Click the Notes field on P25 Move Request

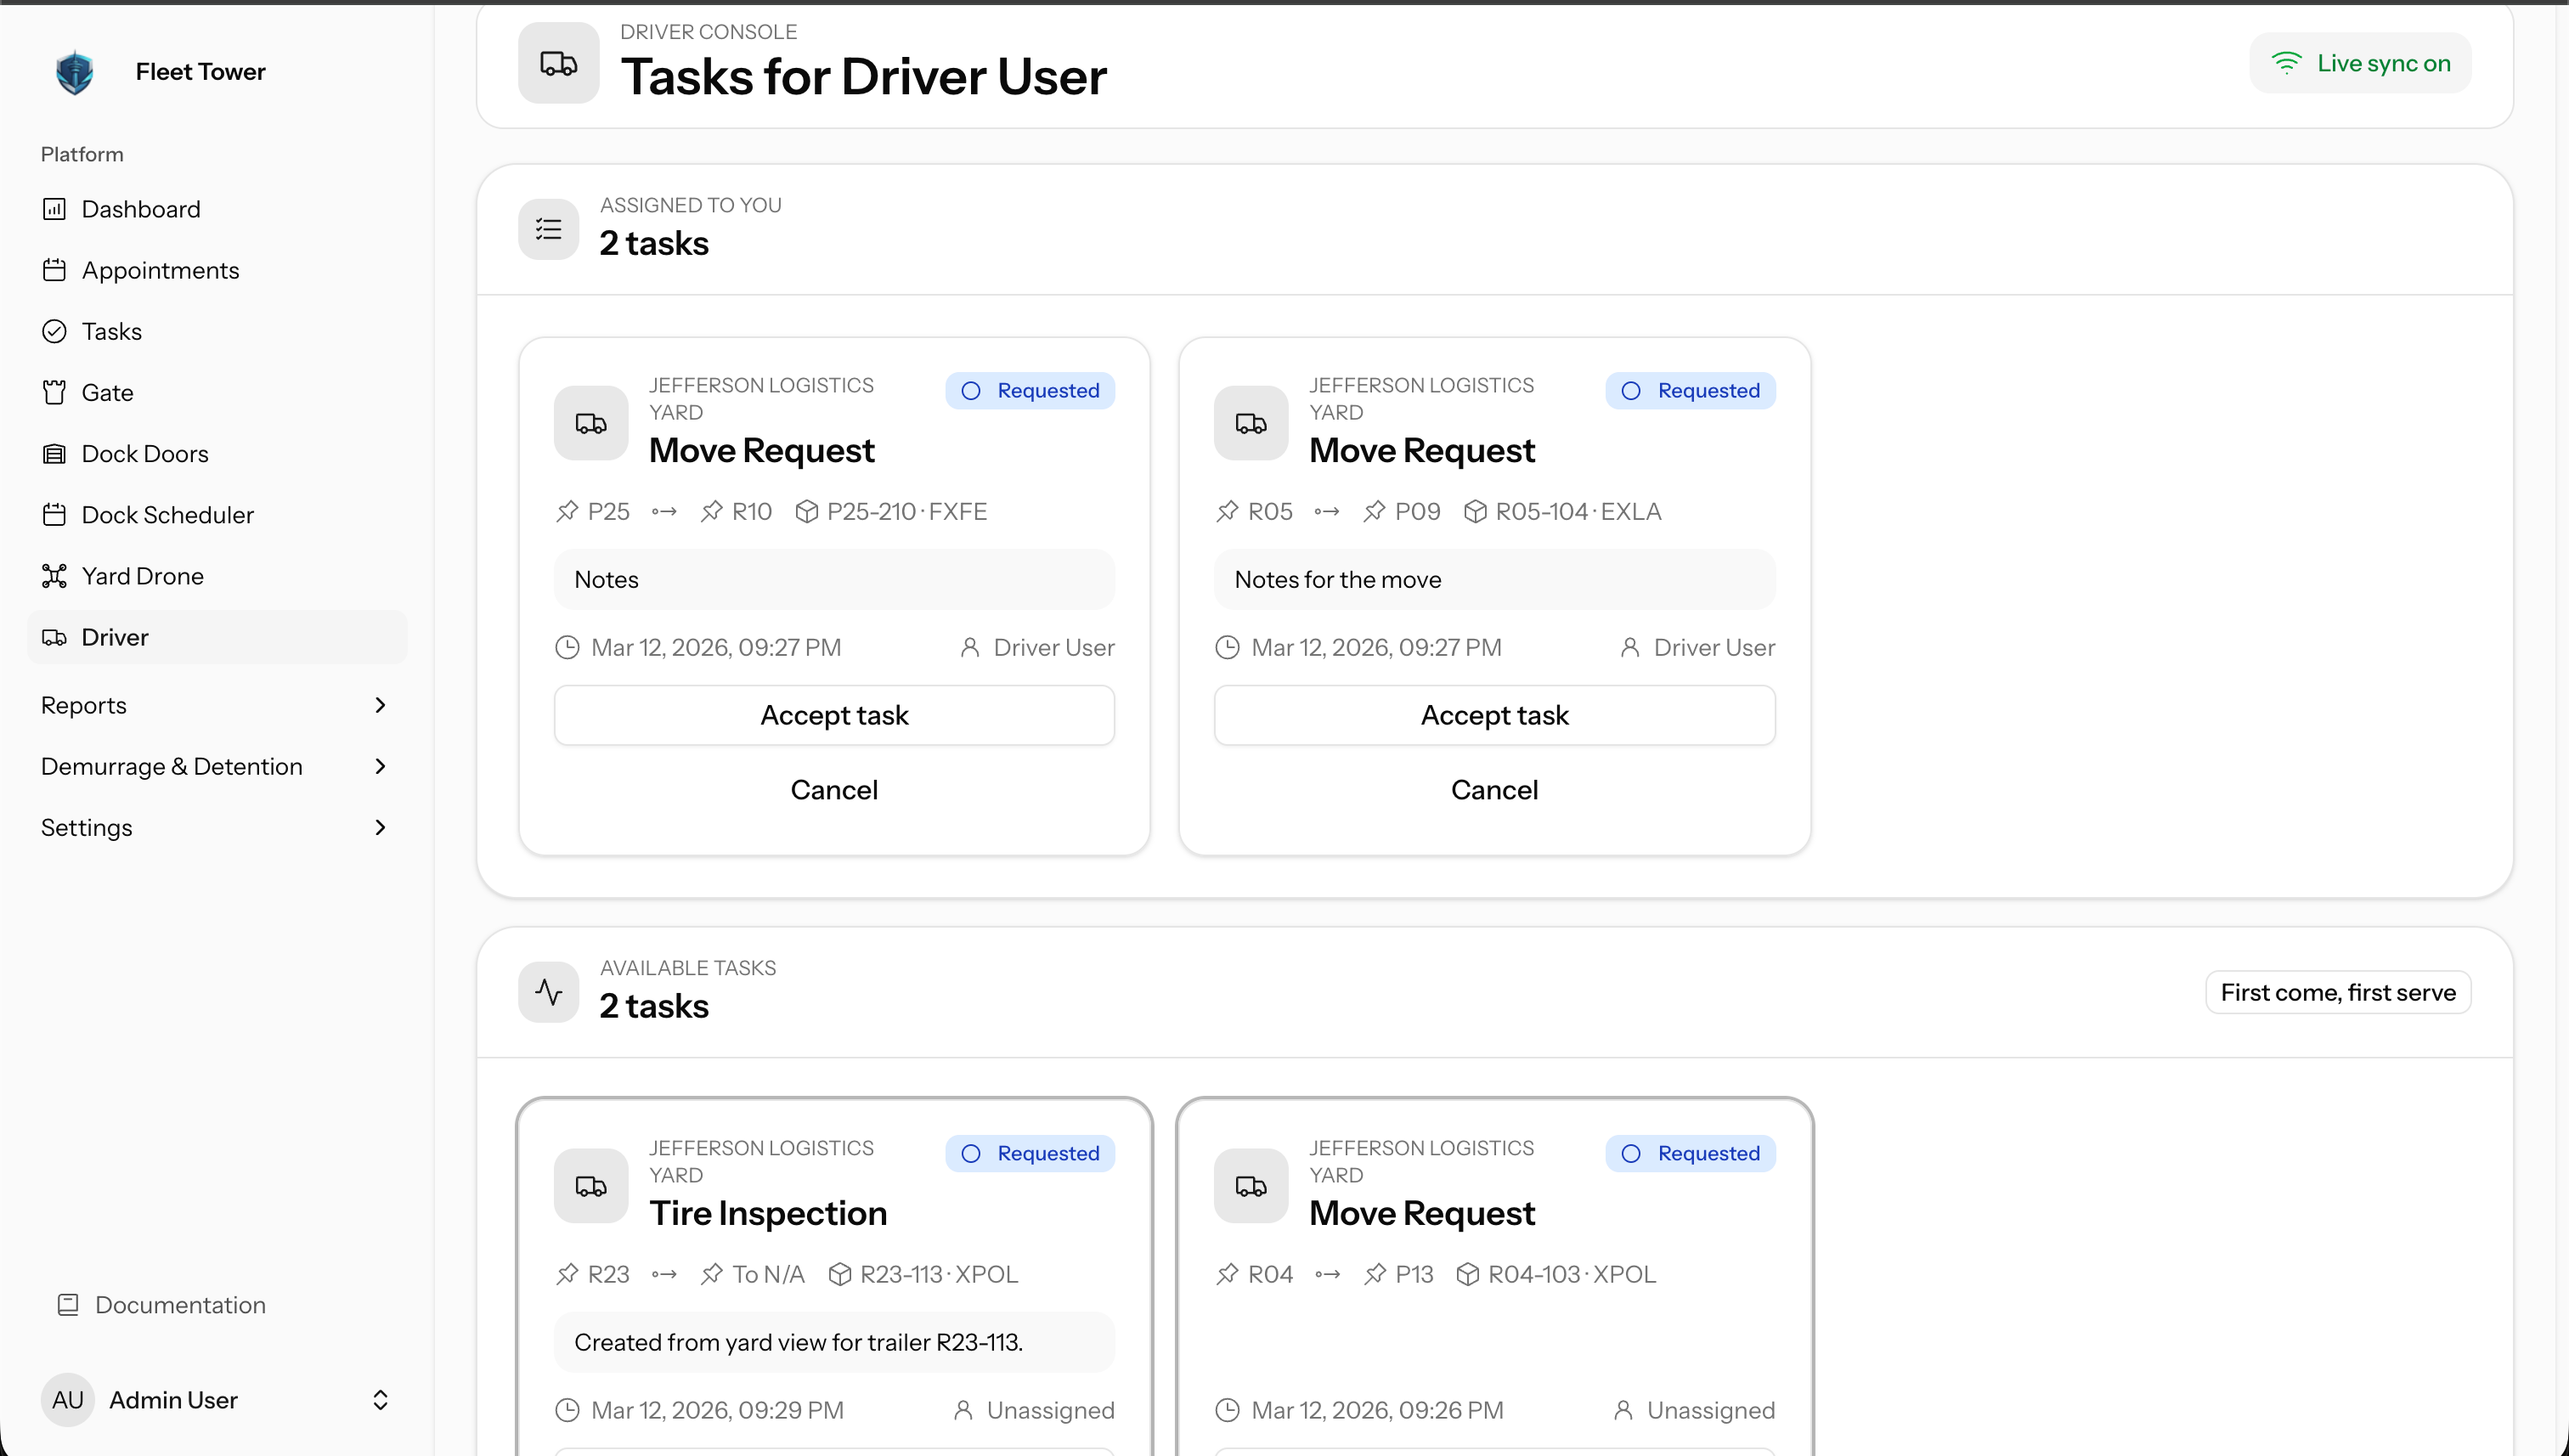point(834,579)
